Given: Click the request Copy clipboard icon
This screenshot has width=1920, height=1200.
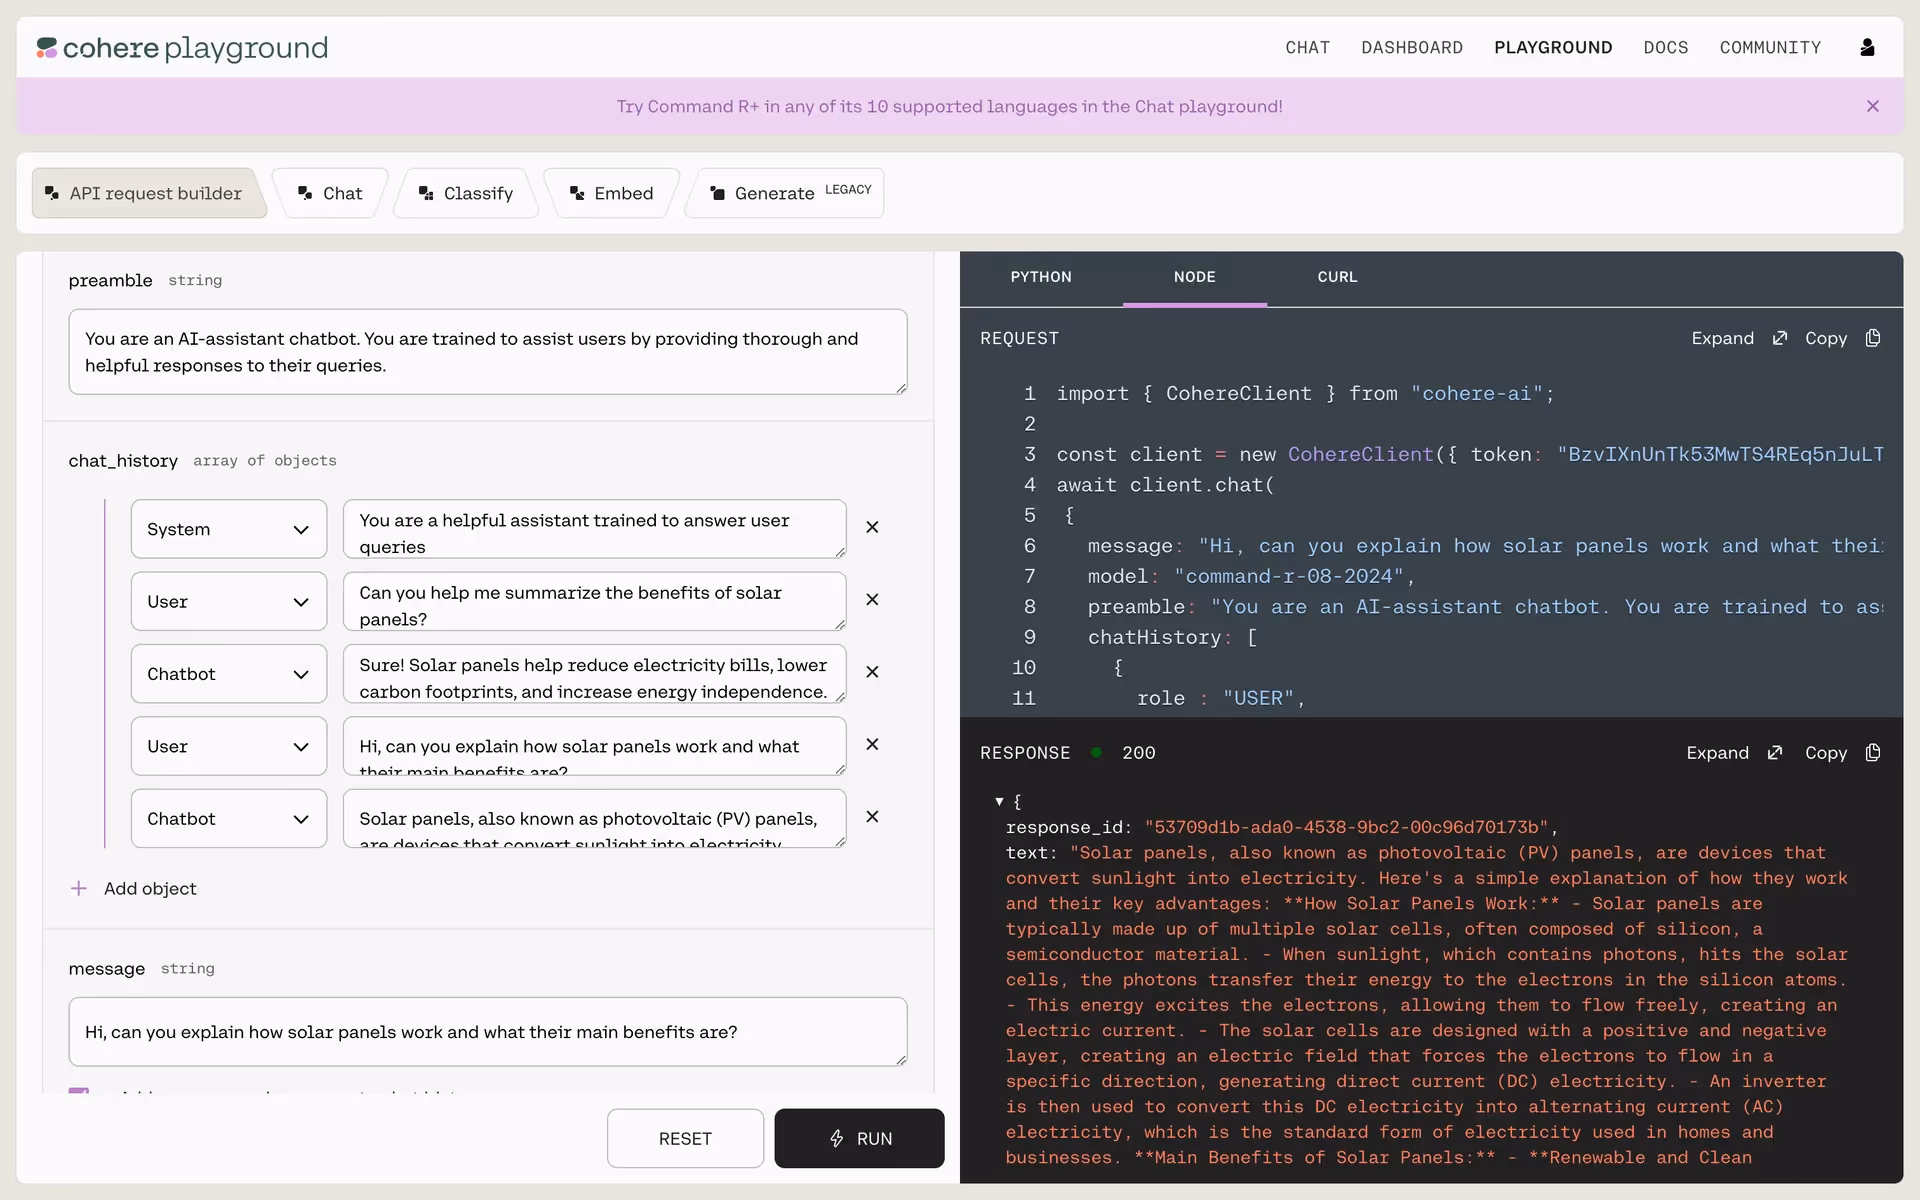Looking at the screenshot, I should coord(1873,338).
